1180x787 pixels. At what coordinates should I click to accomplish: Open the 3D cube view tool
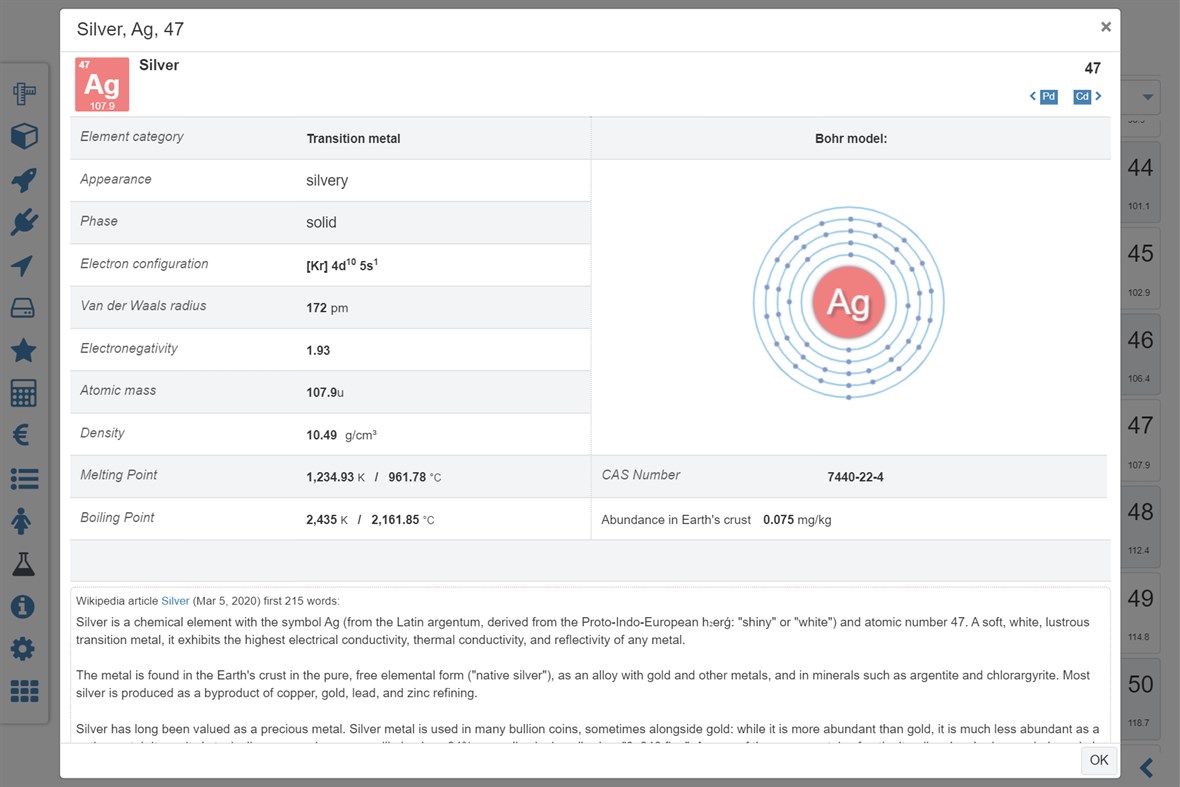(x=25, y=135)
